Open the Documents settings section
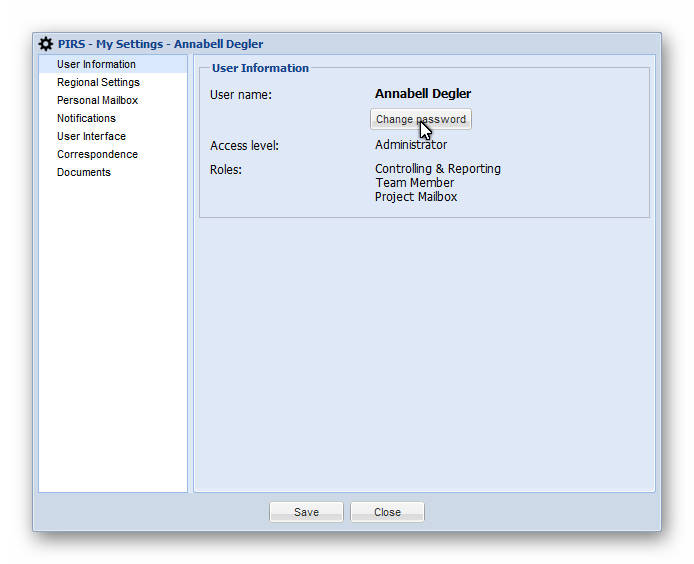Viewport: 694px width, 564px height. (x=84, y=173)
